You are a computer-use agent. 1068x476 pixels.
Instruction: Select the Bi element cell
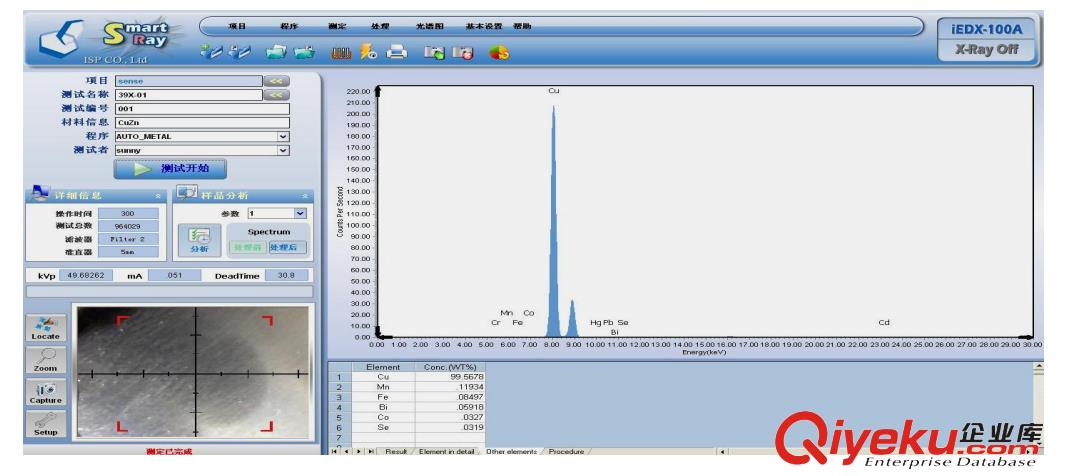click(x=383, y=407)
